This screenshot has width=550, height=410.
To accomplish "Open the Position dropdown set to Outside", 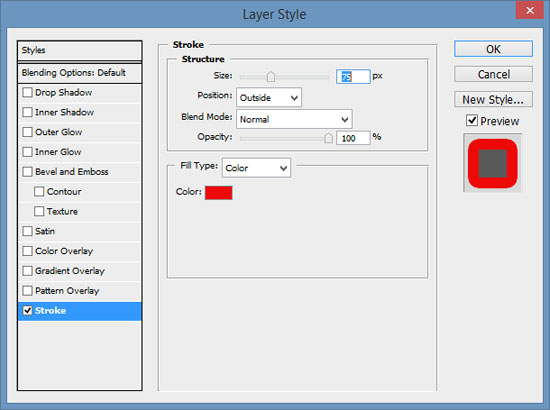I will (269, 98).
